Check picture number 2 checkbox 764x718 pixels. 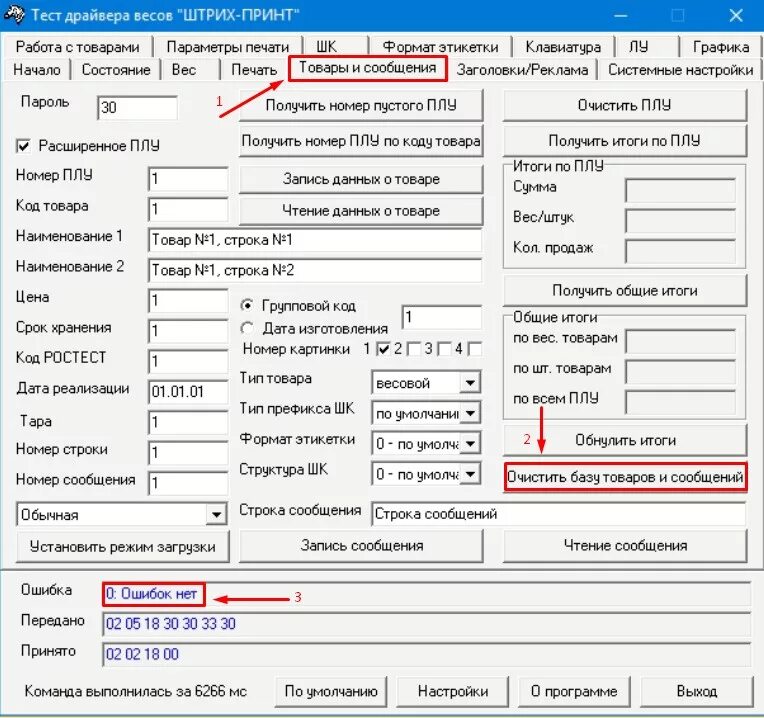[414, 349]
